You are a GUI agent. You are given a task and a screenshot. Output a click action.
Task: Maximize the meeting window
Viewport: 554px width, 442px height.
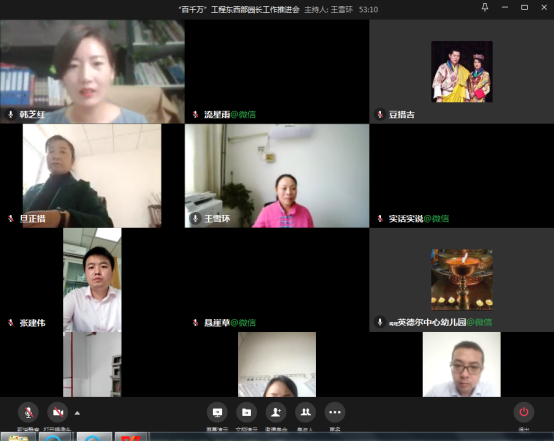524,7
